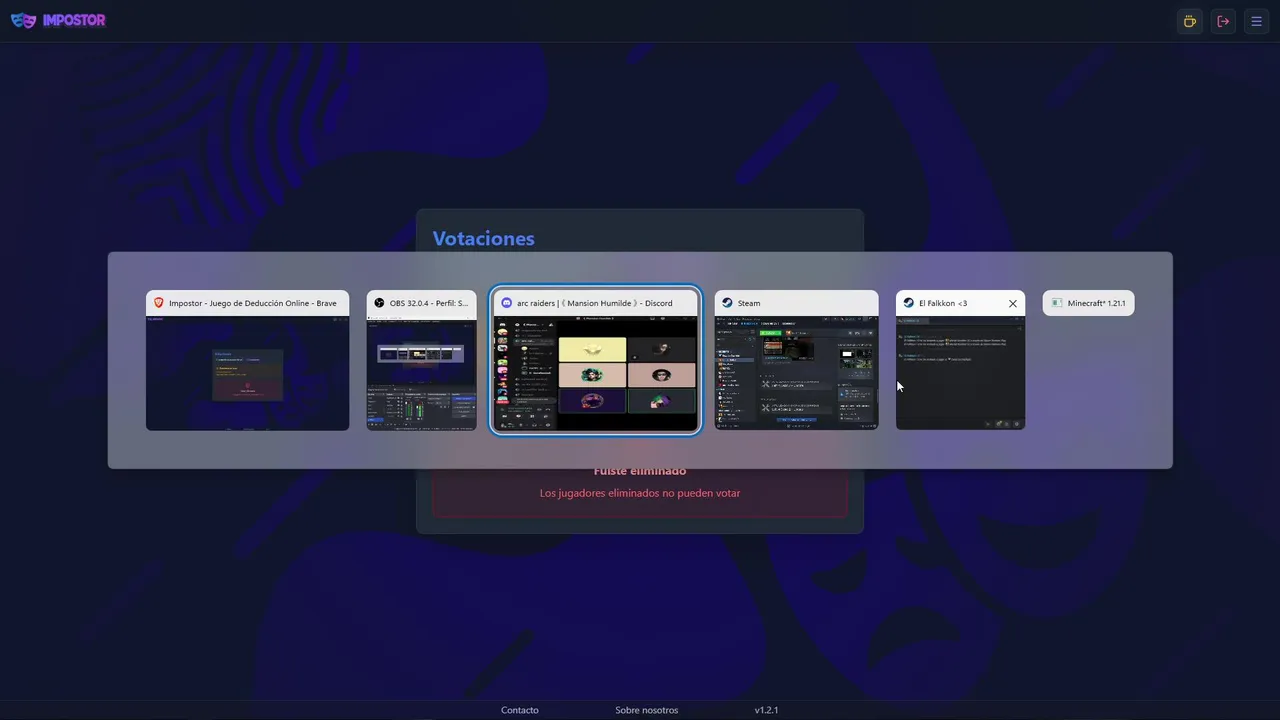Viewport: 1280px width, 720px height.
Task: Open the hamburger menu icon
Action: click(1257, 21)
